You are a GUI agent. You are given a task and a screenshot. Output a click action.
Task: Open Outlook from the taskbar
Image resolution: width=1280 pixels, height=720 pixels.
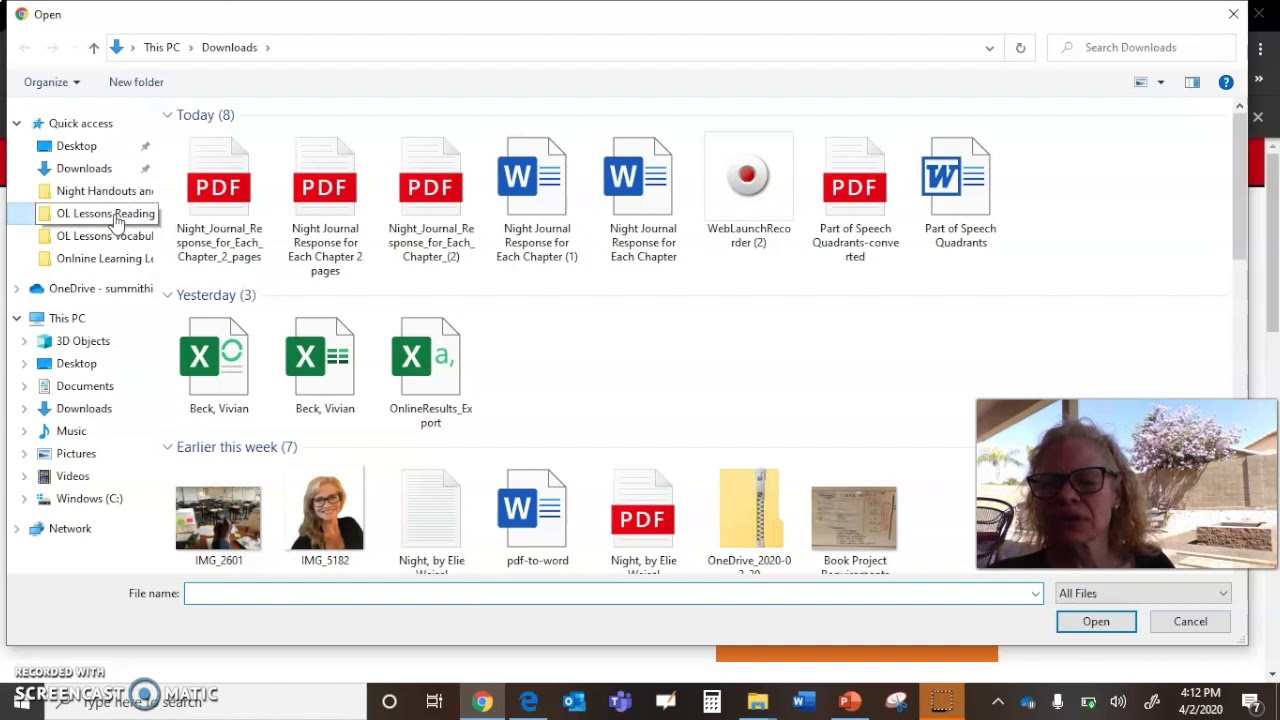574,702
